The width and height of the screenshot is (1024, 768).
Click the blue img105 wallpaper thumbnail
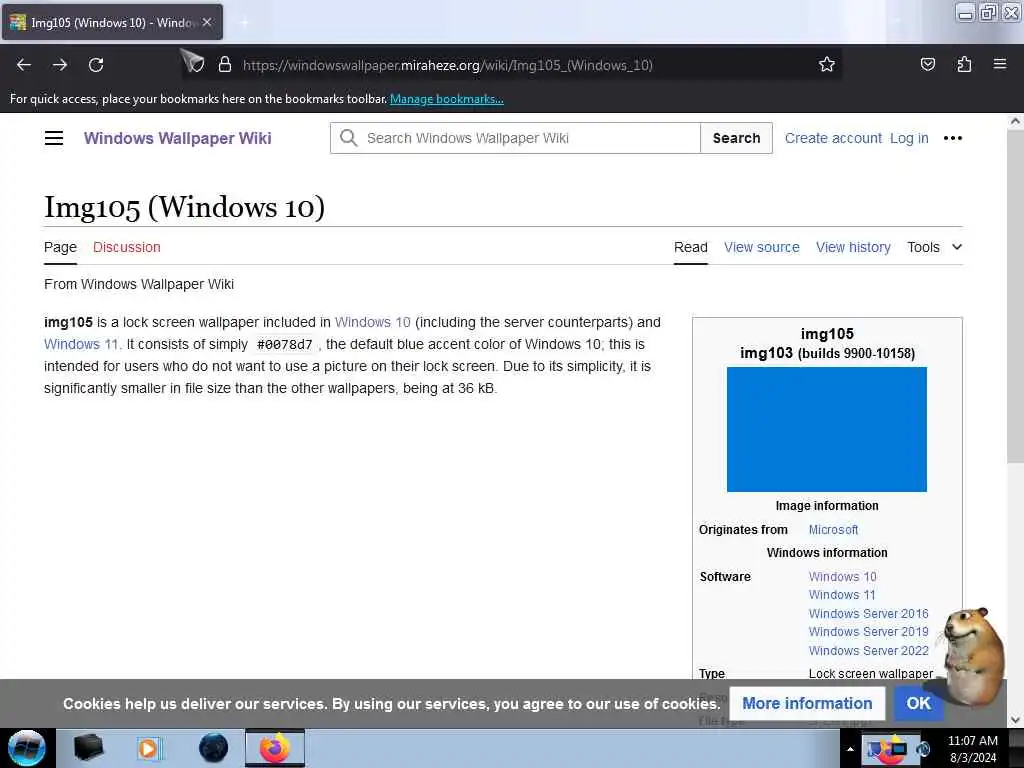click(x=827, y=429)
